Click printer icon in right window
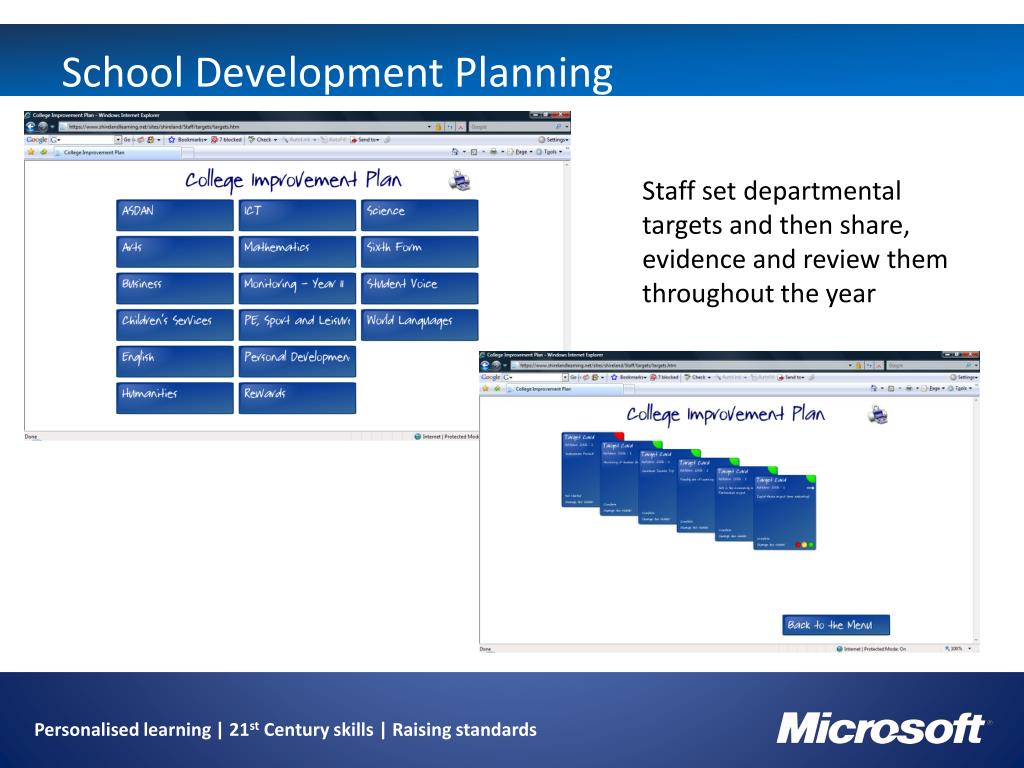 click(878, 415)
